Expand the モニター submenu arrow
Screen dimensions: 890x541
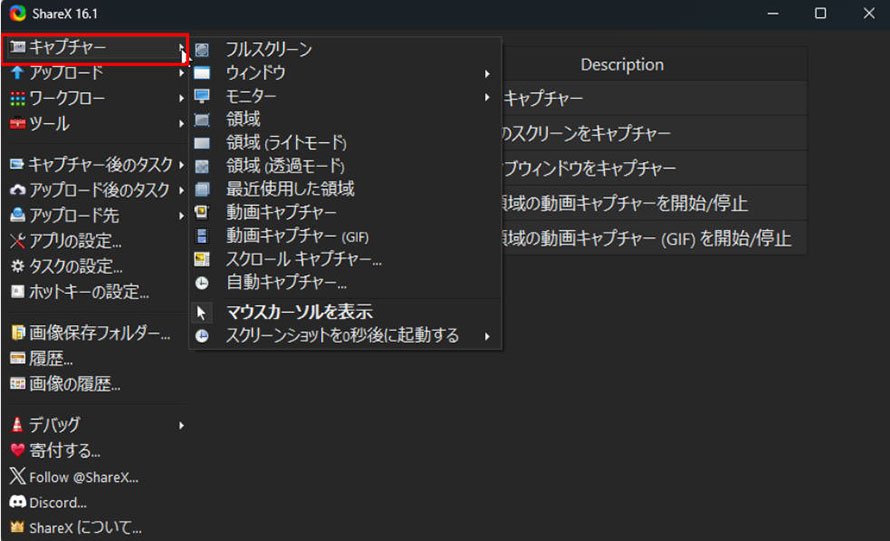[x=487, y=97]
